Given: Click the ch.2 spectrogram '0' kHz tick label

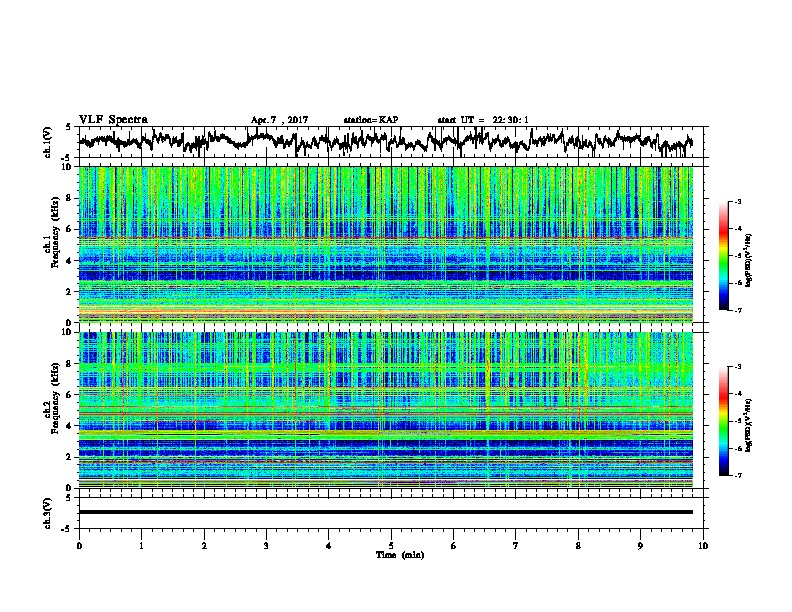Looking at the screenshot, I should pyautogui.click(x=70, y=488).
